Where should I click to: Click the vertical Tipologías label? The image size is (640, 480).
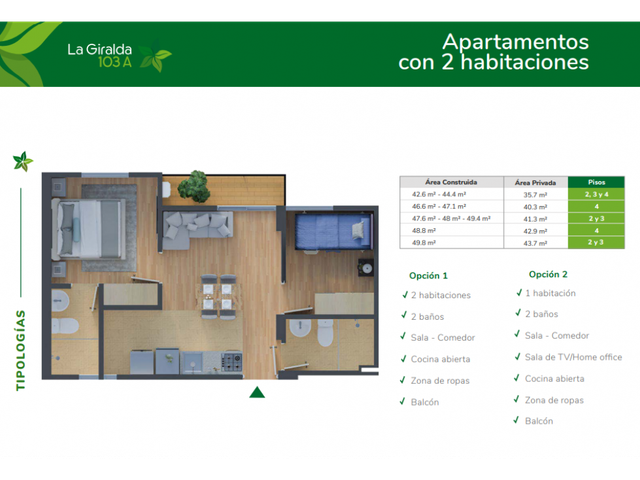point(20,351)
